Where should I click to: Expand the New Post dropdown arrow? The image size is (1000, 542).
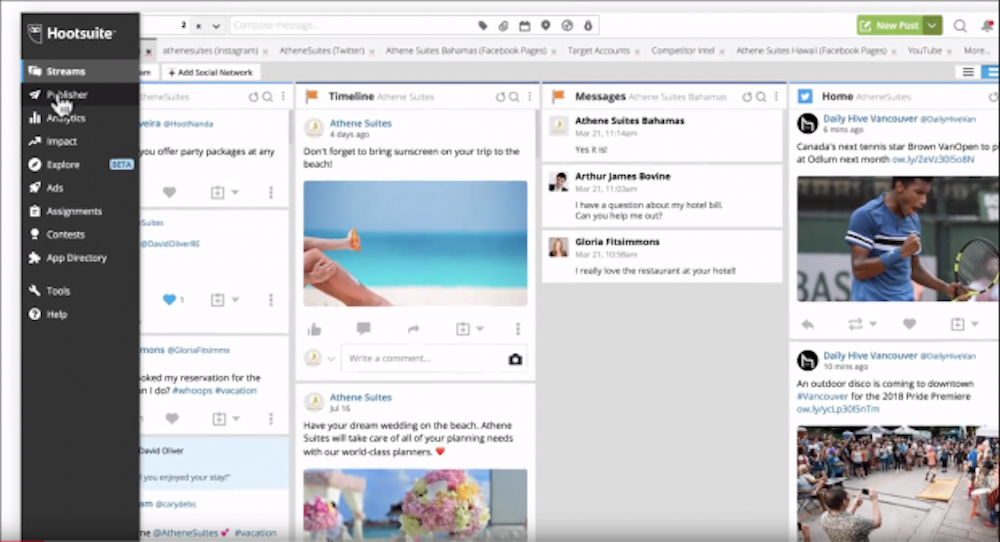pyautogui.click(x=932, y=26)
